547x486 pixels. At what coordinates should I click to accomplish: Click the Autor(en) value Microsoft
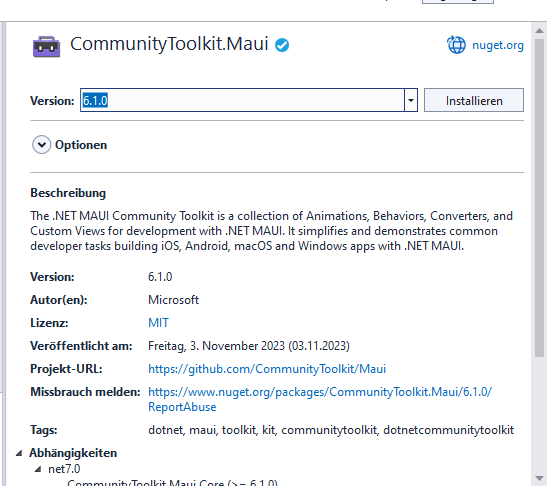pyautogui.click(x=173, y=300)
